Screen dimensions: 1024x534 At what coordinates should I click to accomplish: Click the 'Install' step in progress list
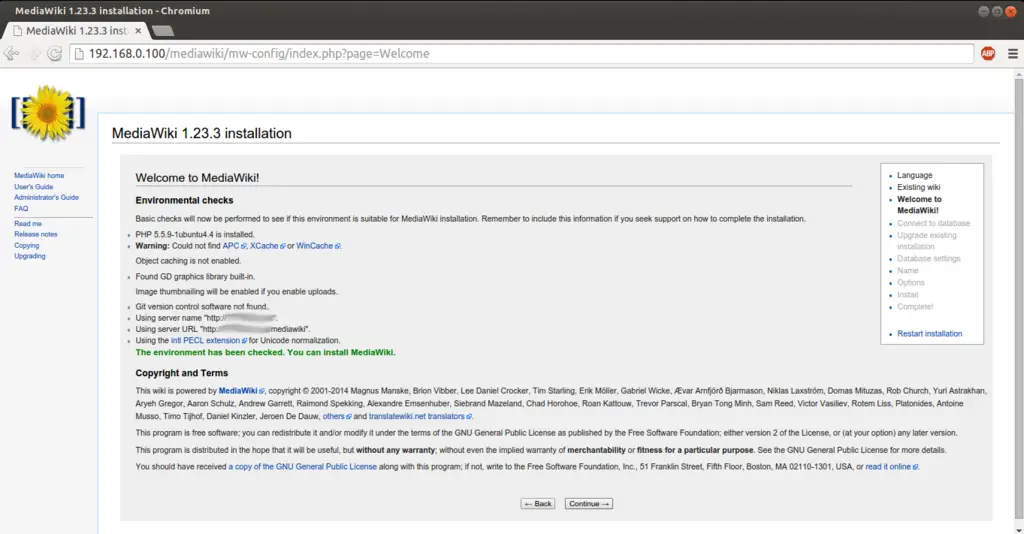click(907, 295)
